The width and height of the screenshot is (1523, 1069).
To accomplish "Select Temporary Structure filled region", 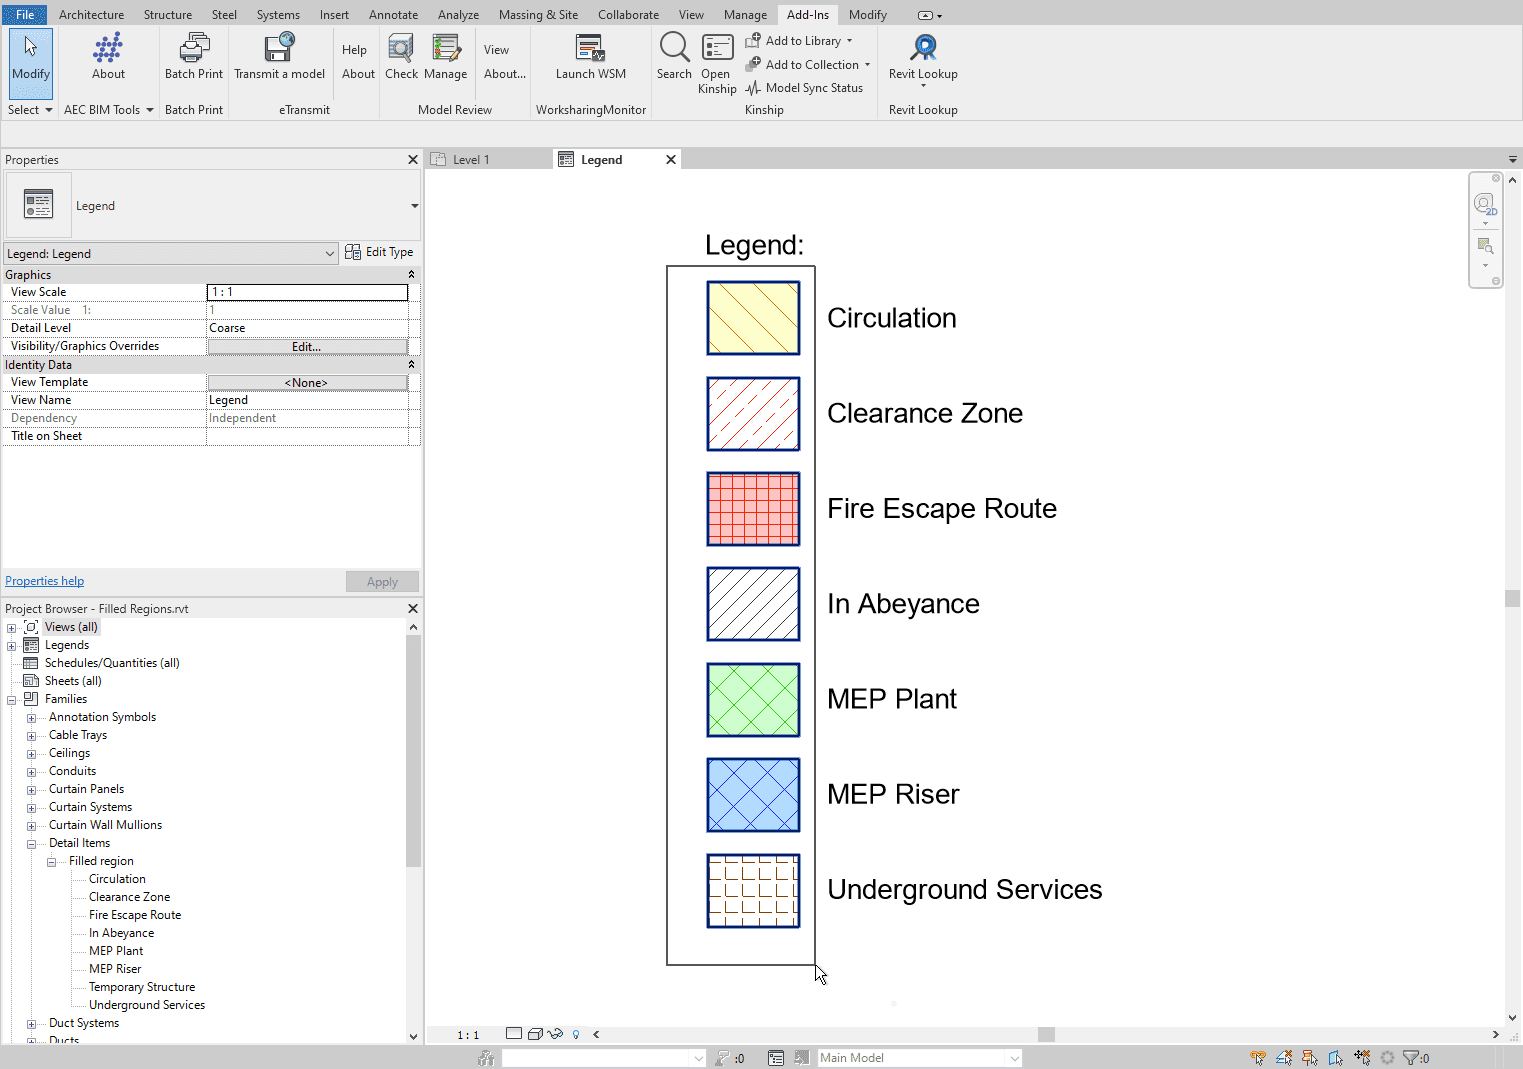I will point(142,987).
